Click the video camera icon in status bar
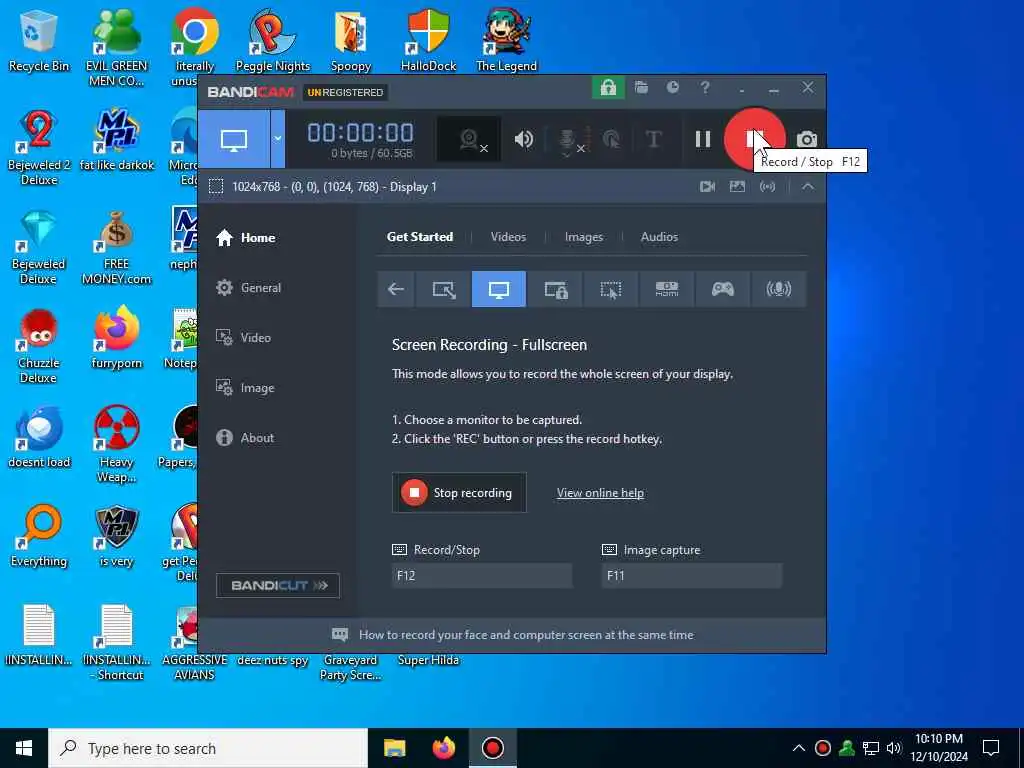 coord(707,187)
